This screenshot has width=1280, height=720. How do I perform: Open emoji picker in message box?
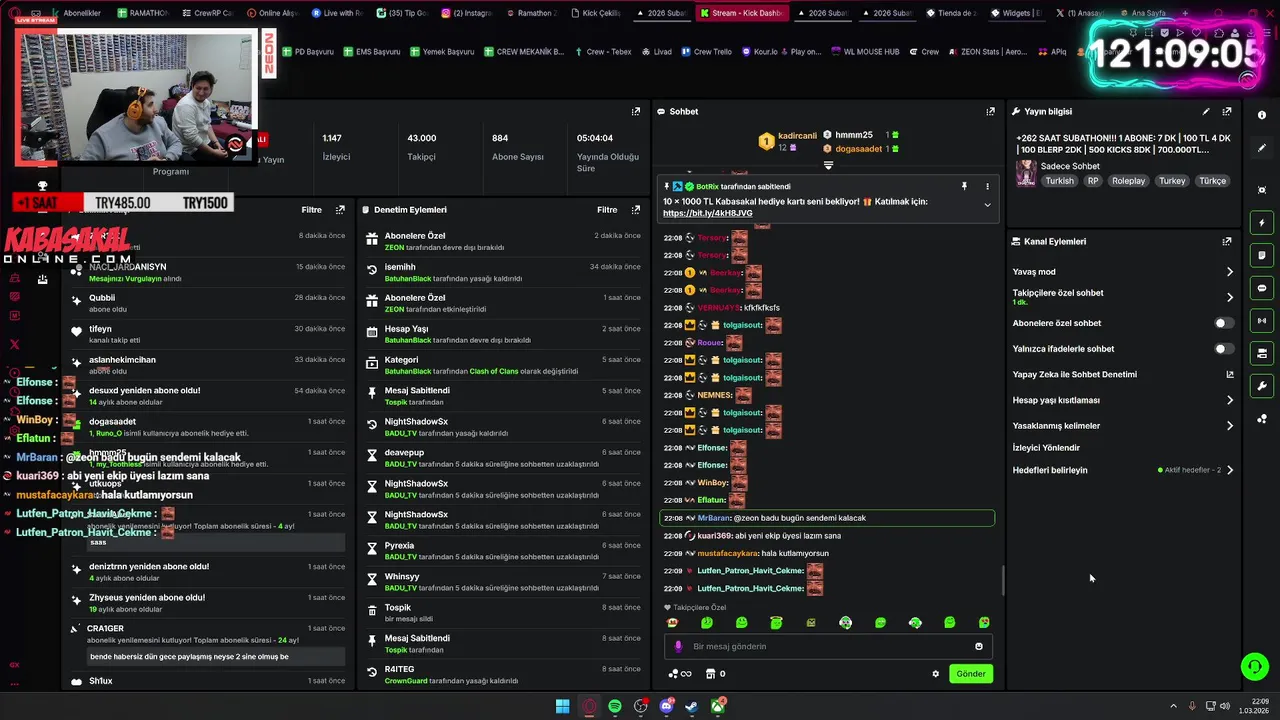pyautogui.click(x=979, y=646)
